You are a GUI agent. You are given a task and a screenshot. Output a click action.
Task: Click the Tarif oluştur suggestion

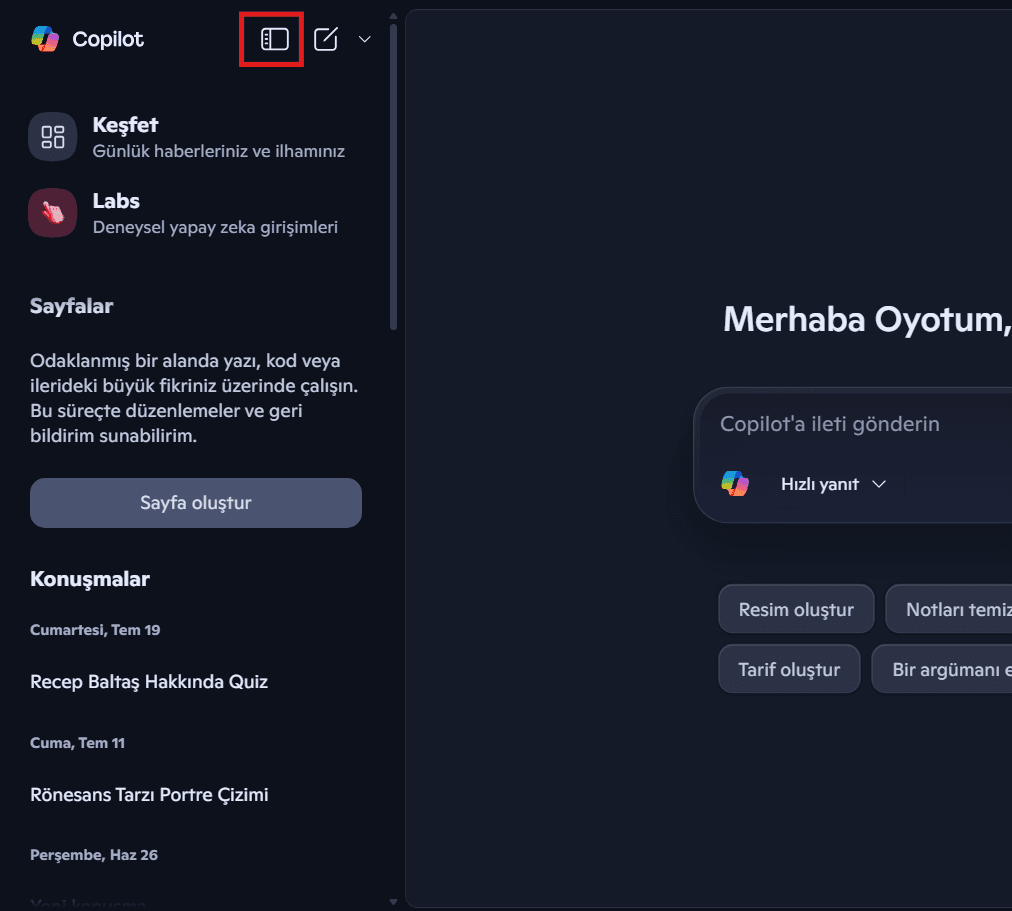point(789,669)
